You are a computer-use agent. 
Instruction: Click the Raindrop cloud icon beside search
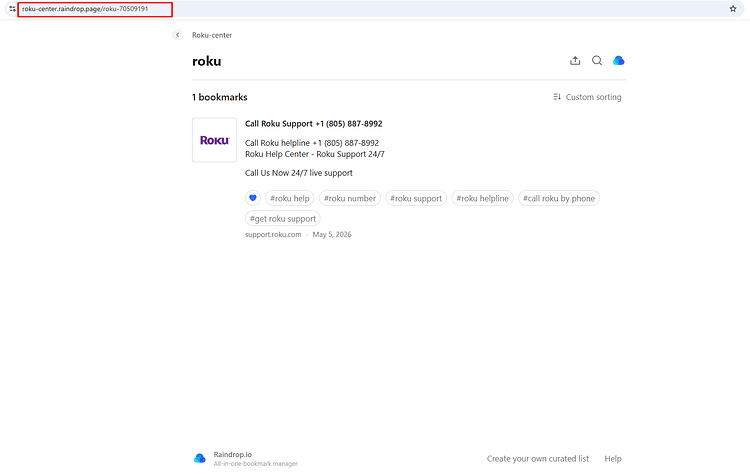[618, 61]
